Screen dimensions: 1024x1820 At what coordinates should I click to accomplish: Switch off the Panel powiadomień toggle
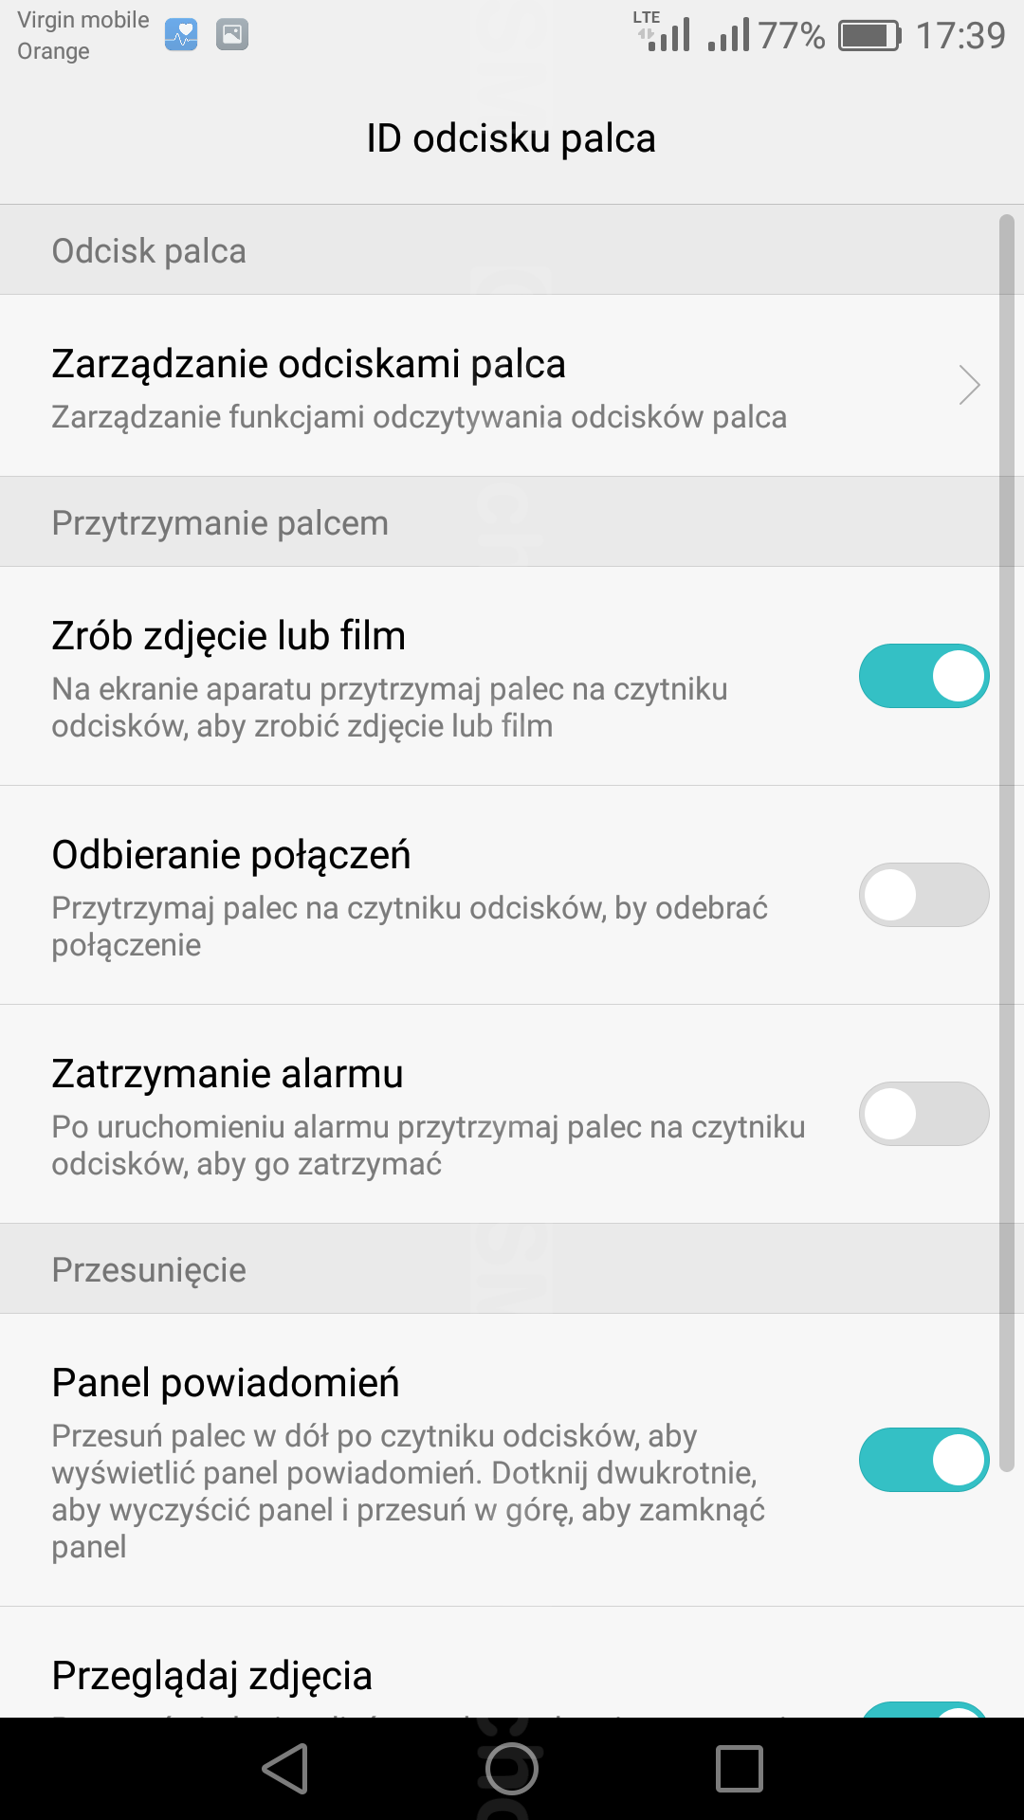pos(923,1460)
